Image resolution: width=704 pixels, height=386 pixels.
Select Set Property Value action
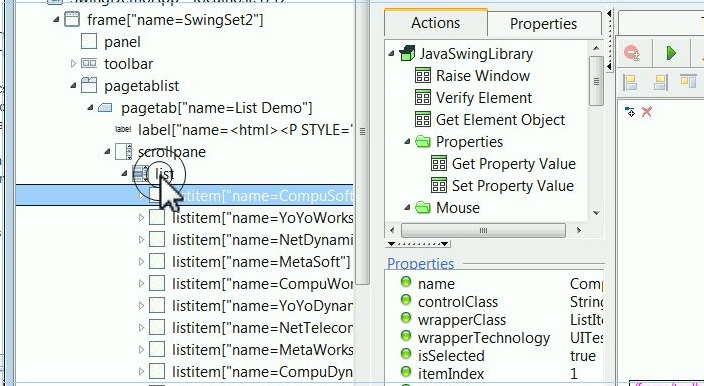coord(512,185)
